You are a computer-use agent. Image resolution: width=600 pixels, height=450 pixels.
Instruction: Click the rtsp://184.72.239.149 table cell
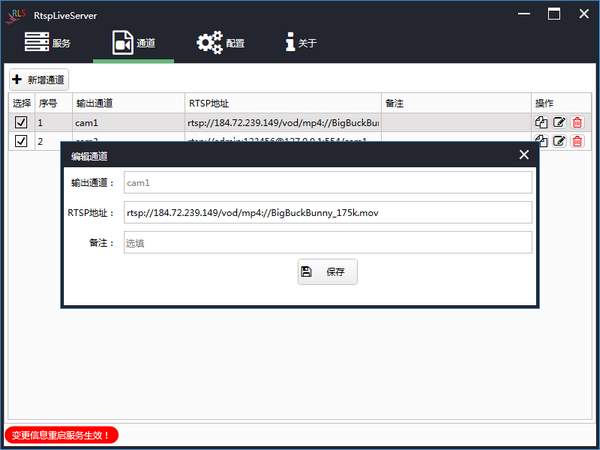(283, 123)
